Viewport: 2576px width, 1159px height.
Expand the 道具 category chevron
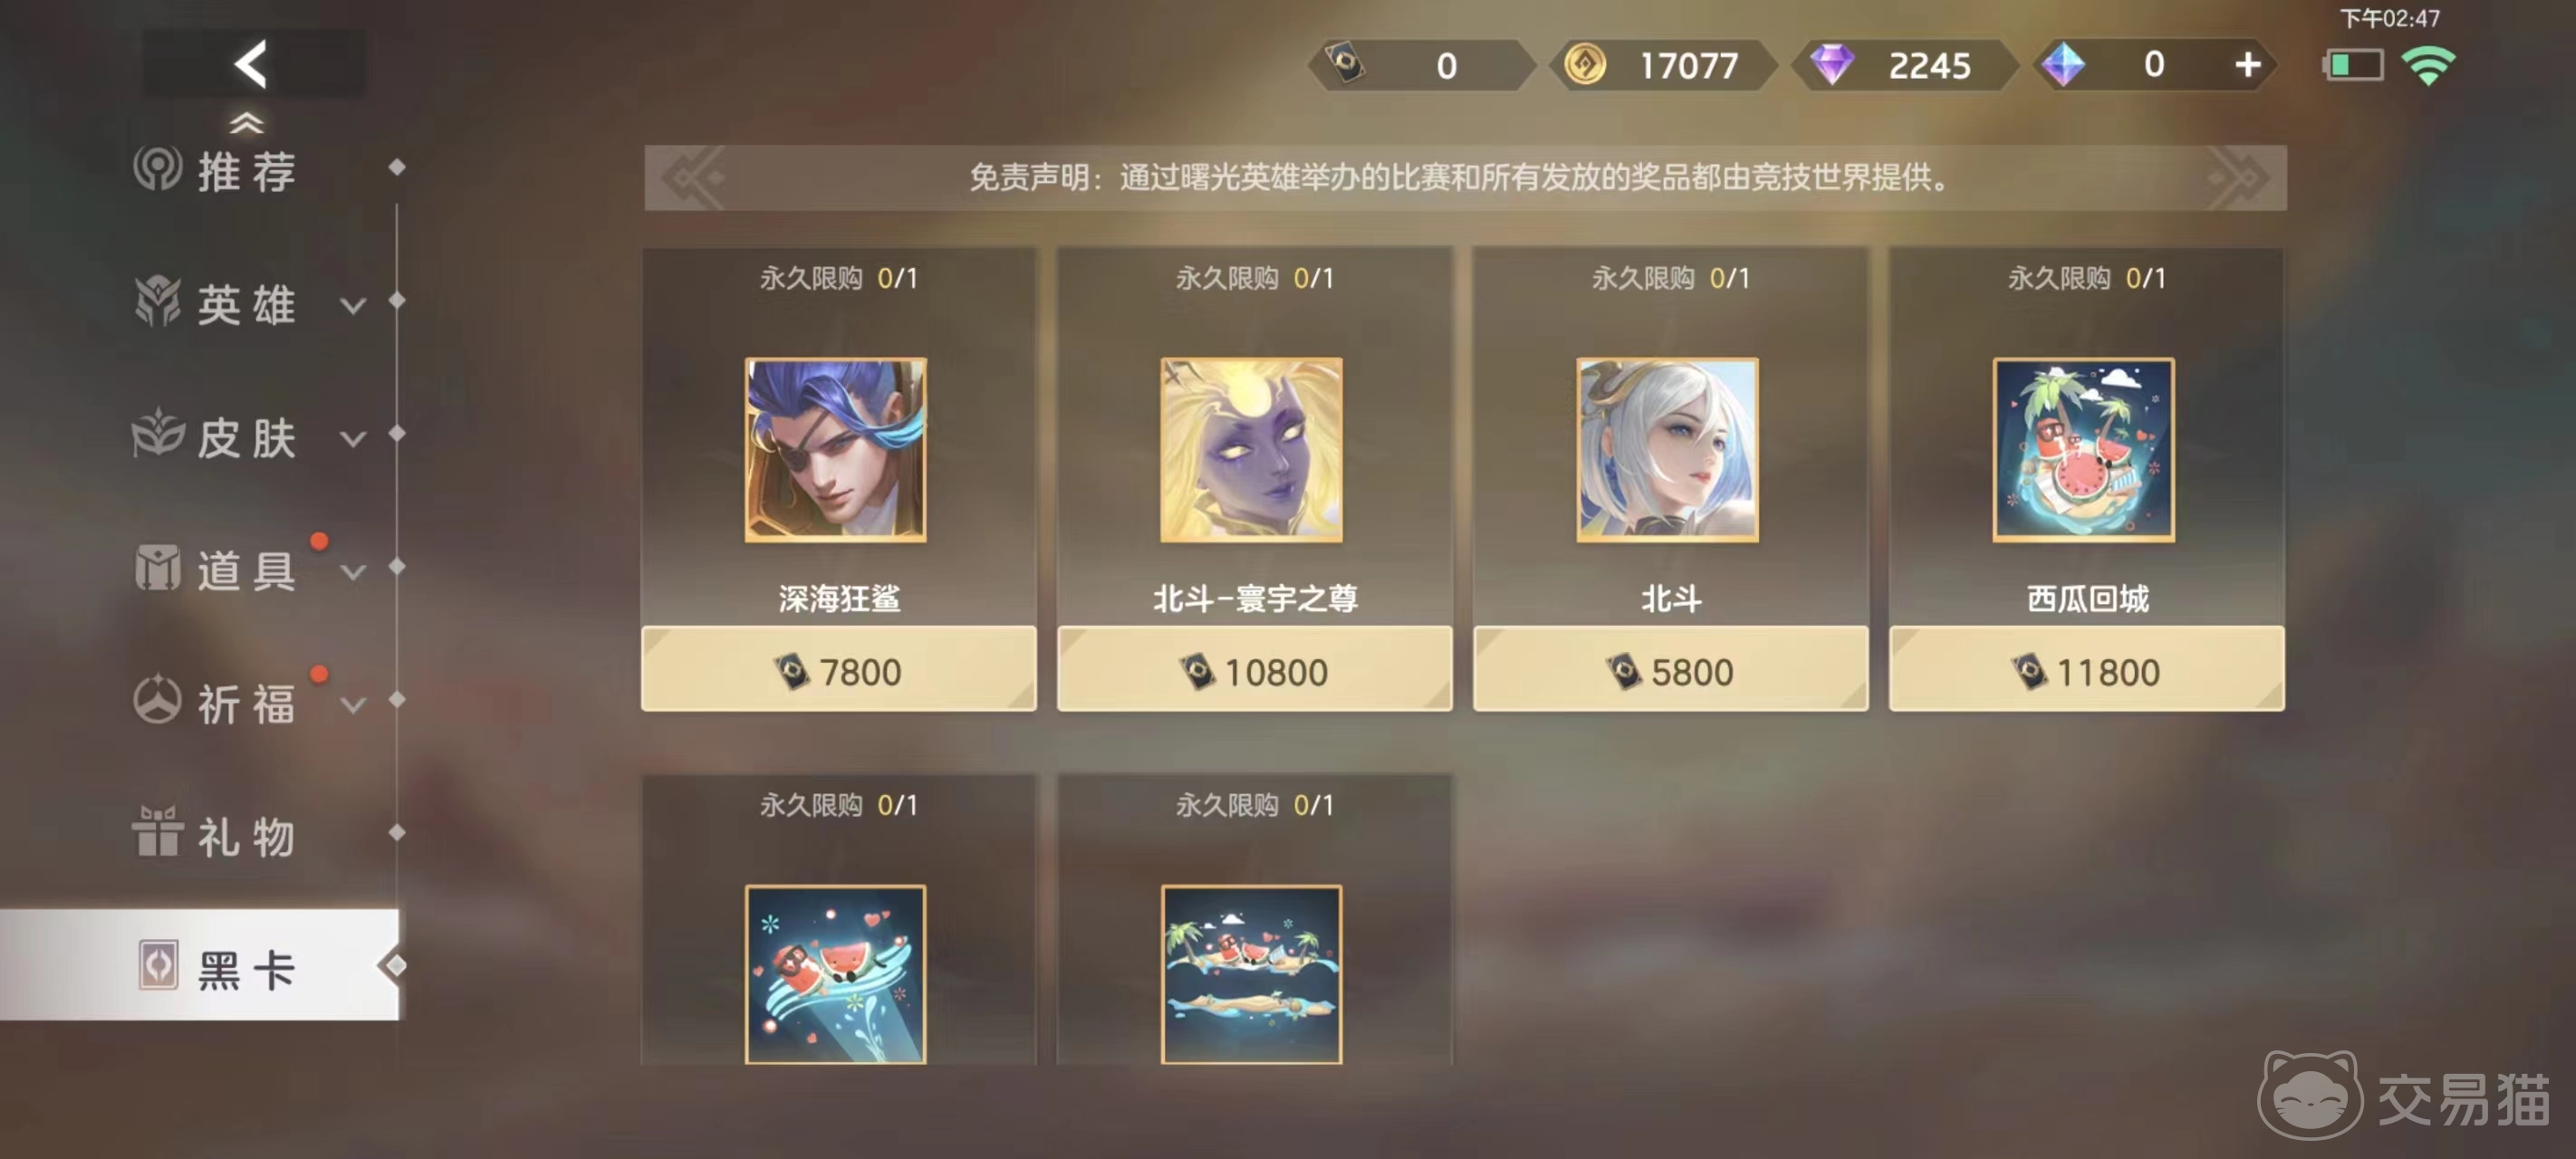[x=353, y=572]
